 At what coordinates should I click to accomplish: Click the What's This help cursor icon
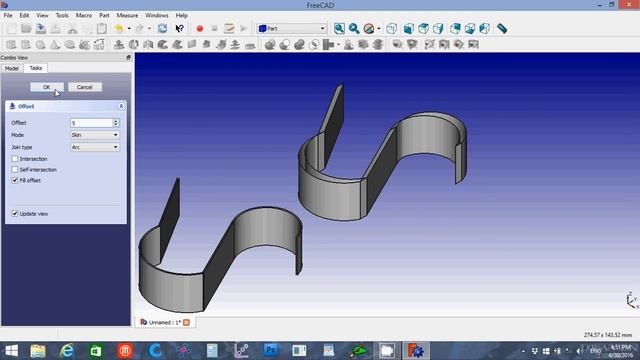pos(179,29)
